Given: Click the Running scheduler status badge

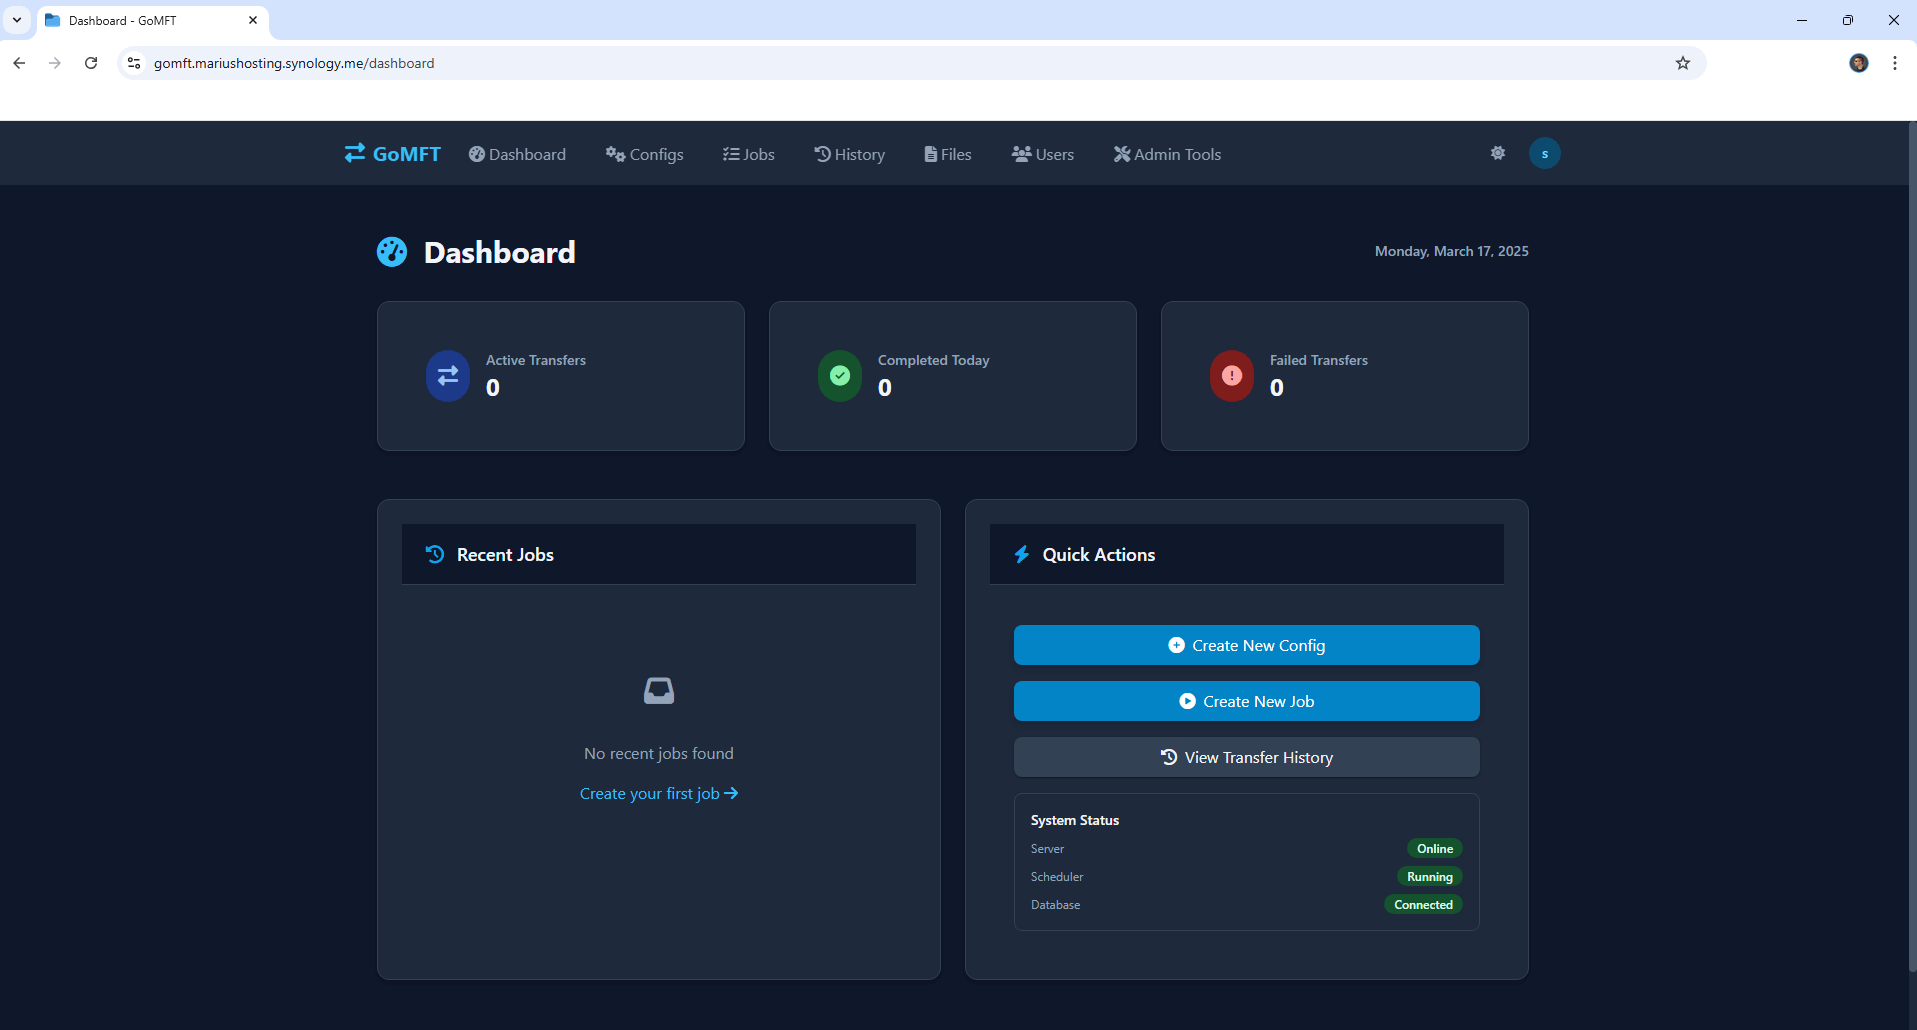Looking at the screenshot, I should [x=1429, y=876].
